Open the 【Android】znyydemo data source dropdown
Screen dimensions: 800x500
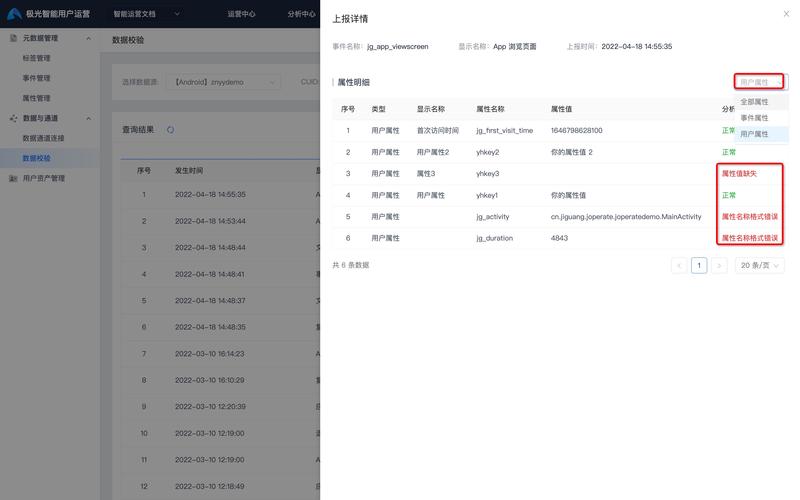click(223, 82)
